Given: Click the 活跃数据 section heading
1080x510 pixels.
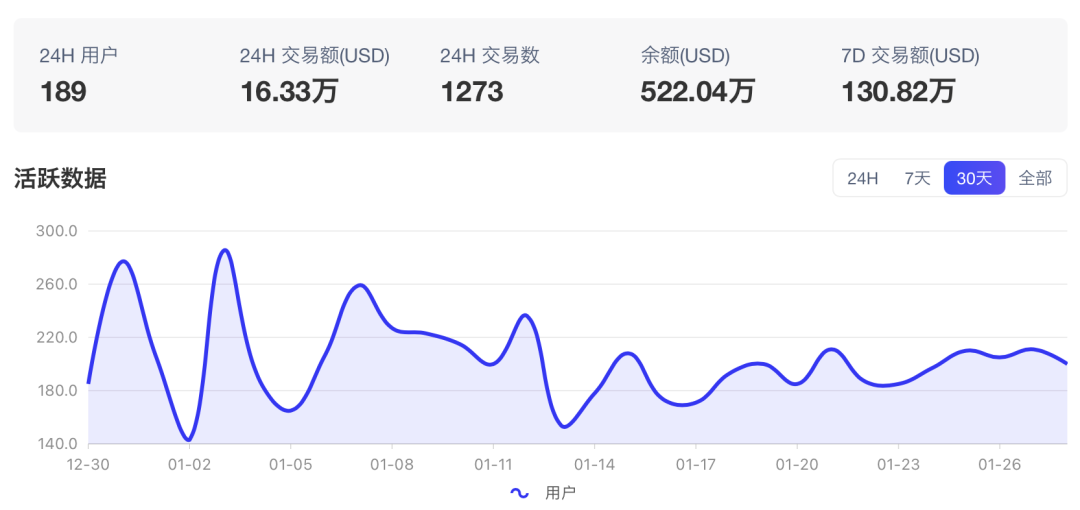Looking at the screenshot, I should (x=60, y=178).
